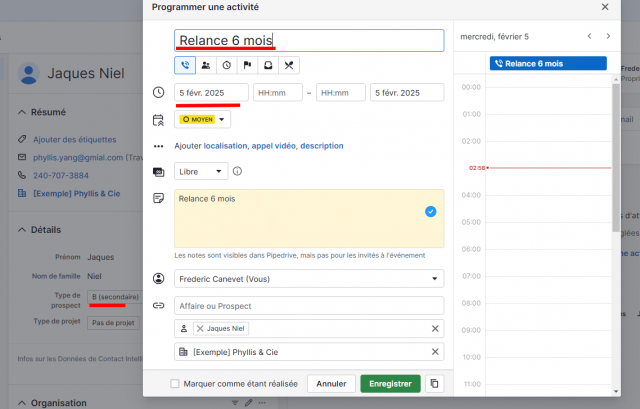Select the Email activity type icon
Viewport: 640px width, 409px height.
coord(268,65)
